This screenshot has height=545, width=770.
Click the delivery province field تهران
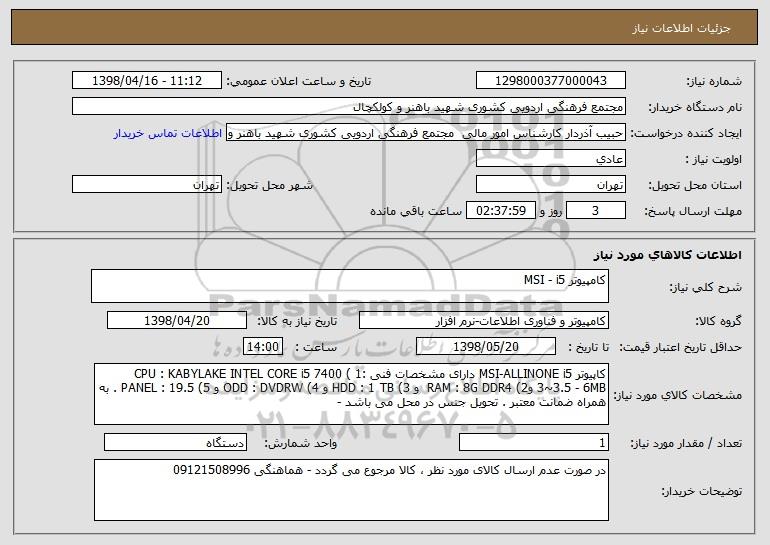550,185
